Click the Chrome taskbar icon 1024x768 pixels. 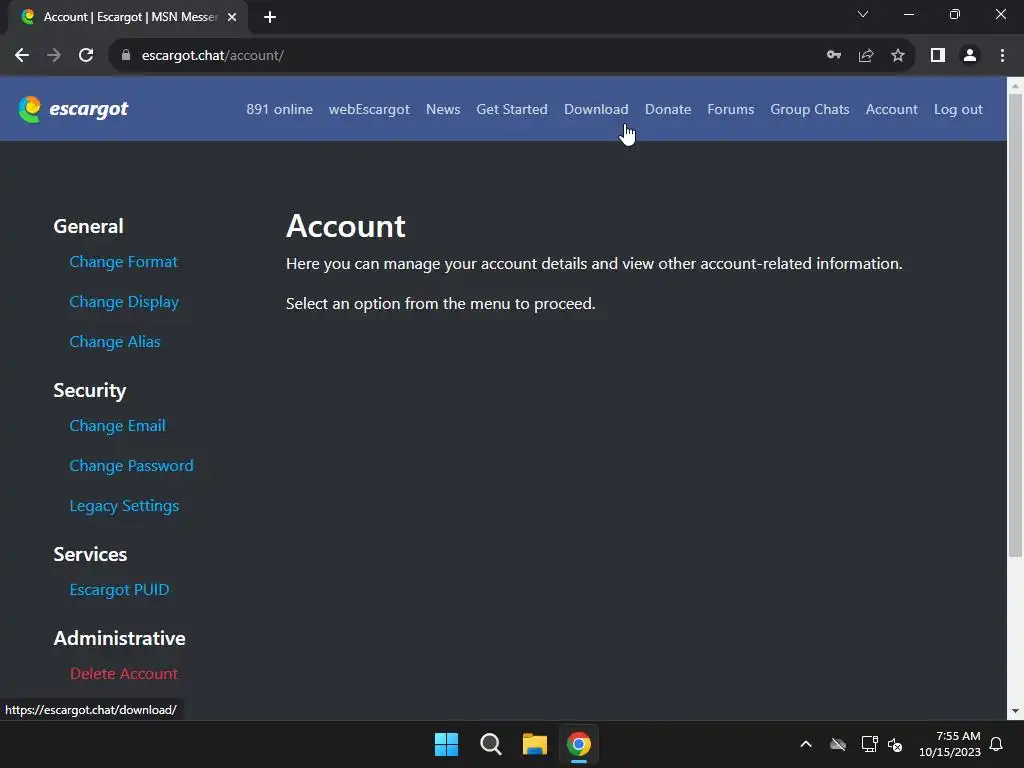point(579,744)
